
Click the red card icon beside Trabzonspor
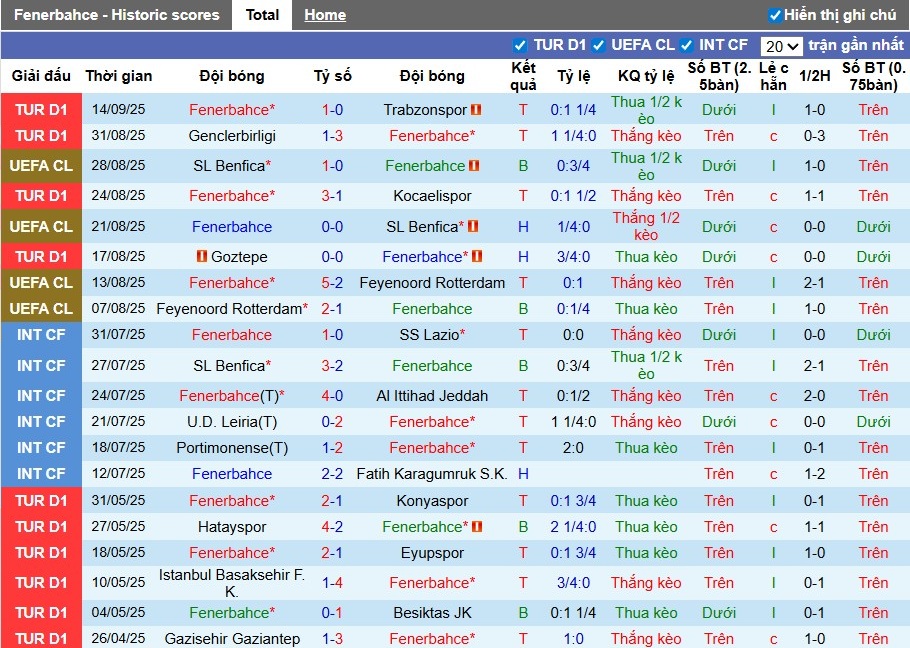(477, 110)
